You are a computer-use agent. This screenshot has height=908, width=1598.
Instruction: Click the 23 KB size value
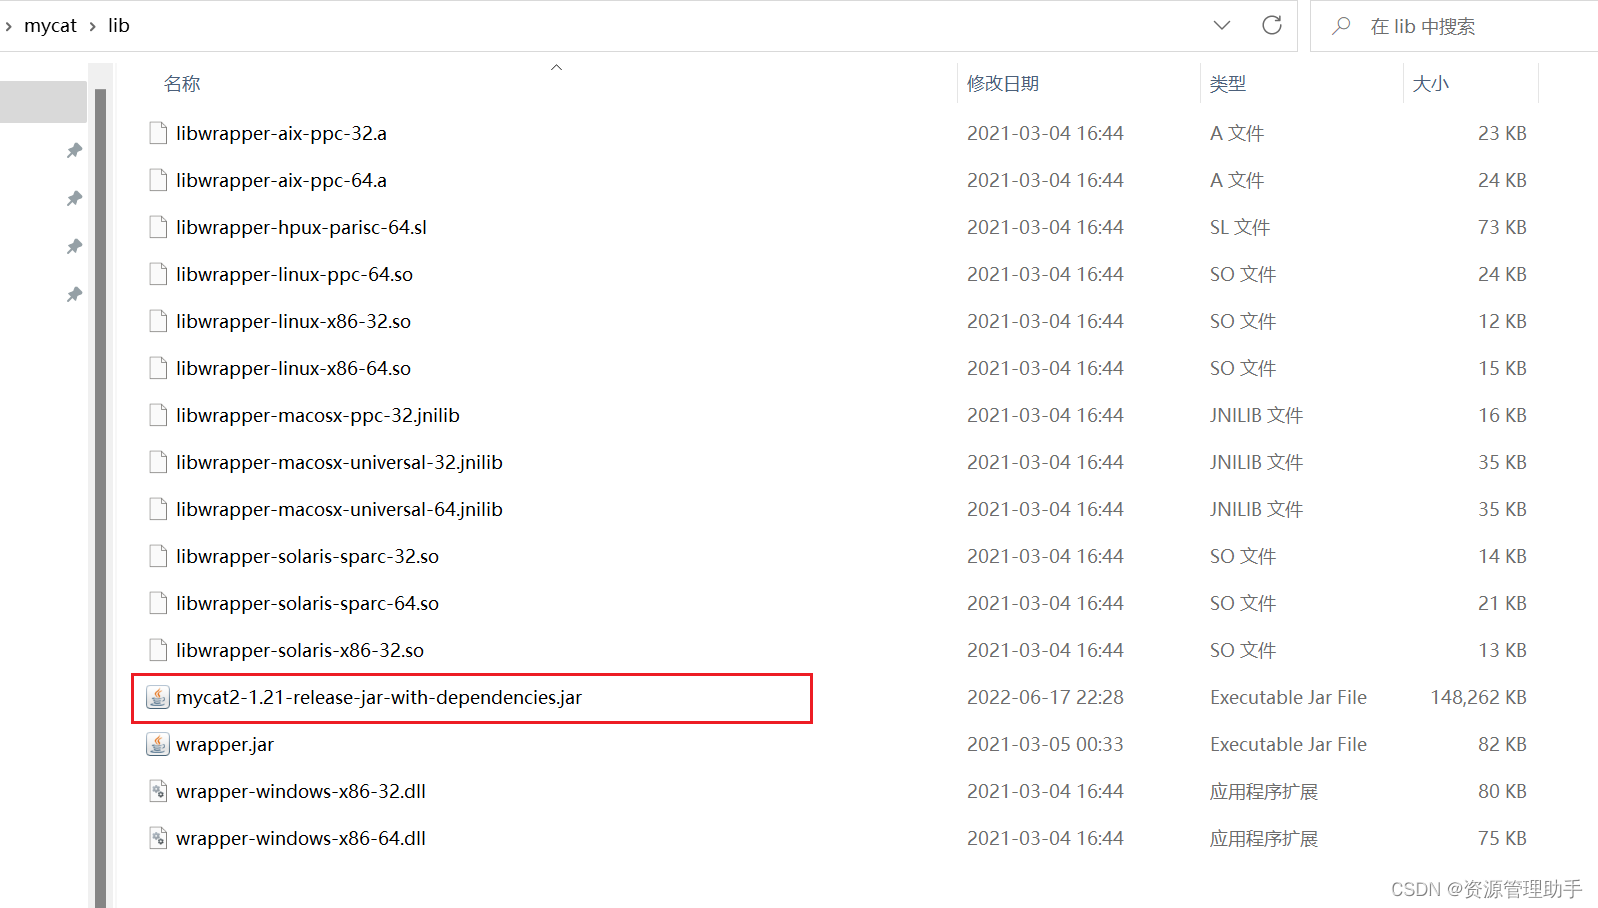click(1502, 133)
